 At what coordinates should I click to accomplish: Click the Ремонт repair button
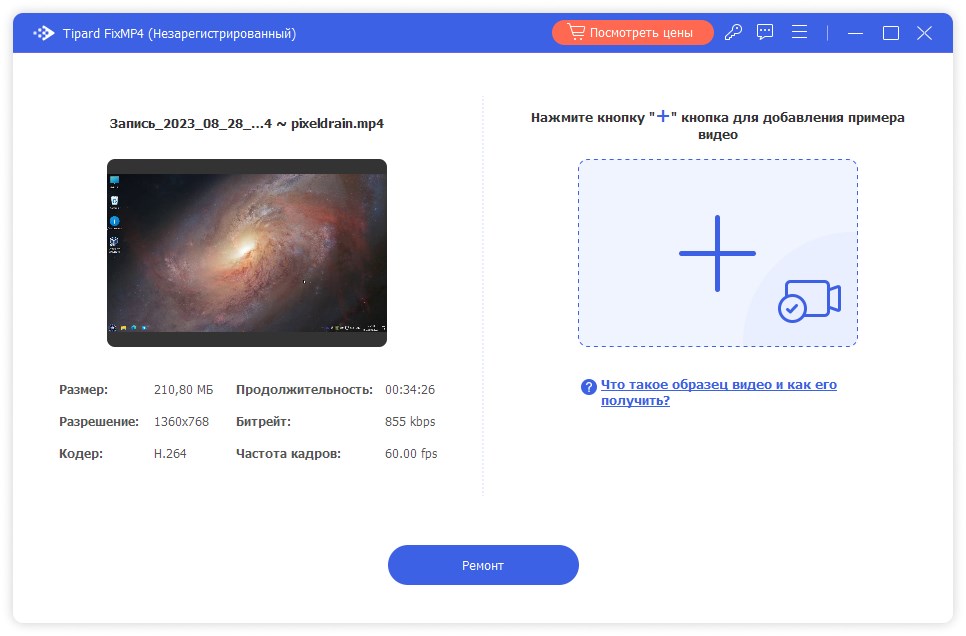(x=483, y=565)
